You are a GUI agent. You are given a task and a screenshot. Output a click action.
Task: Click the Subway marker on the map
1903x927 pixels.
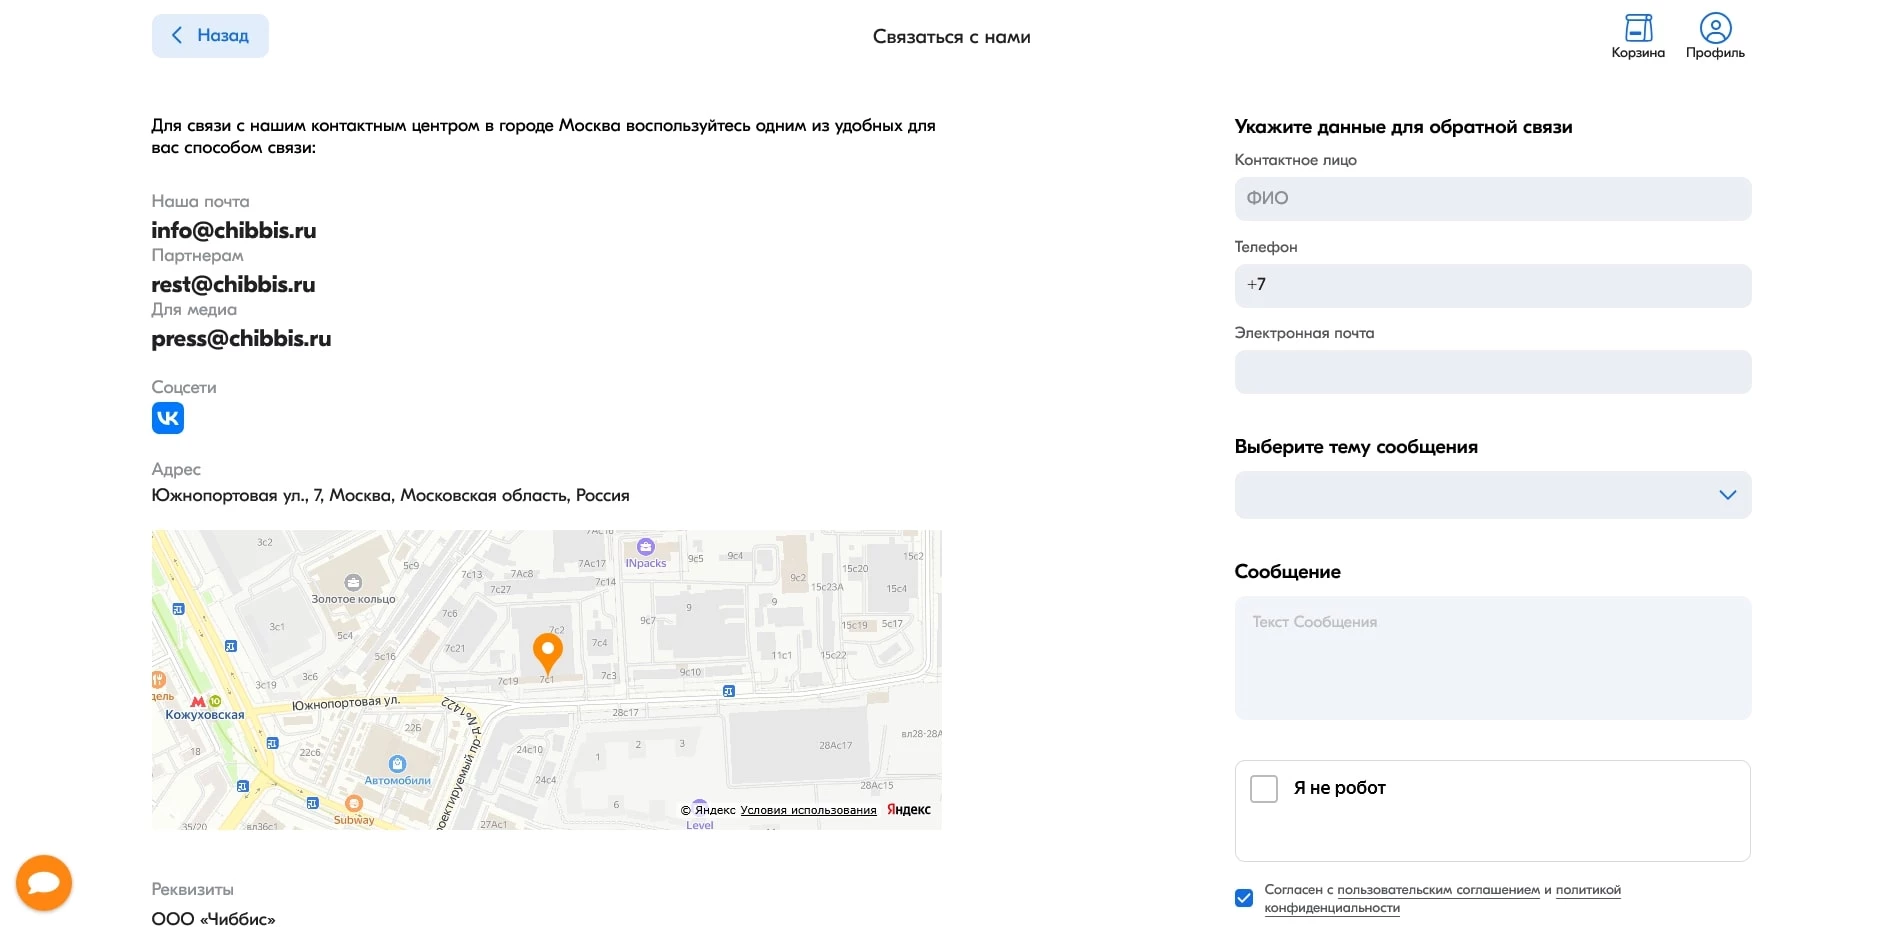pyautogui.click(x=352, y=802)
